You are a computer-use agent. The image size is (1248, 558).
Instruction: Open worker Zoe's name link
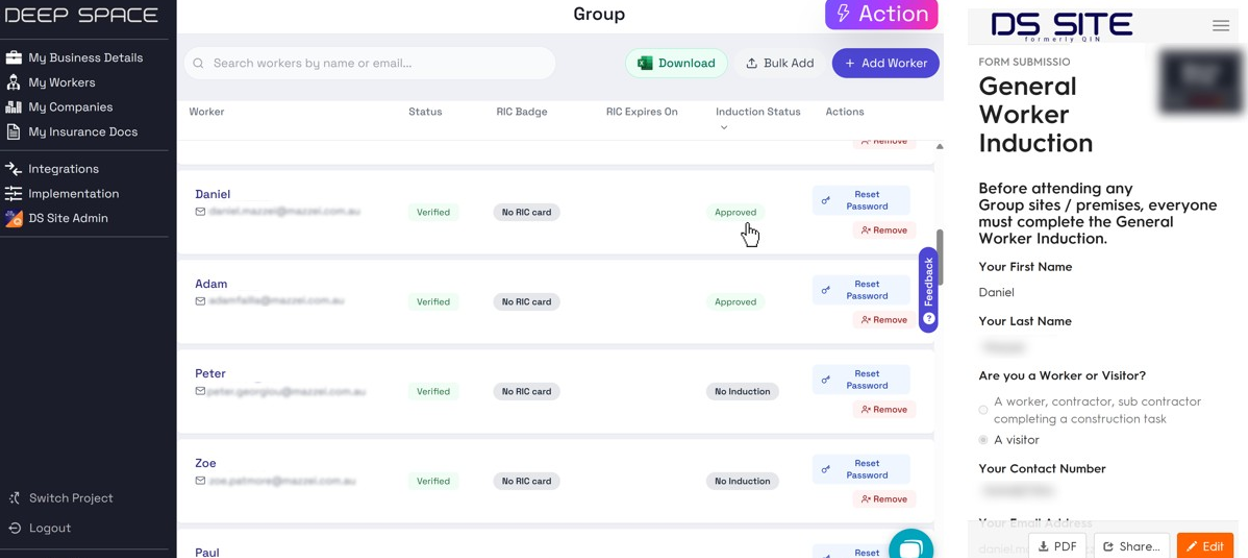[205, 463]
